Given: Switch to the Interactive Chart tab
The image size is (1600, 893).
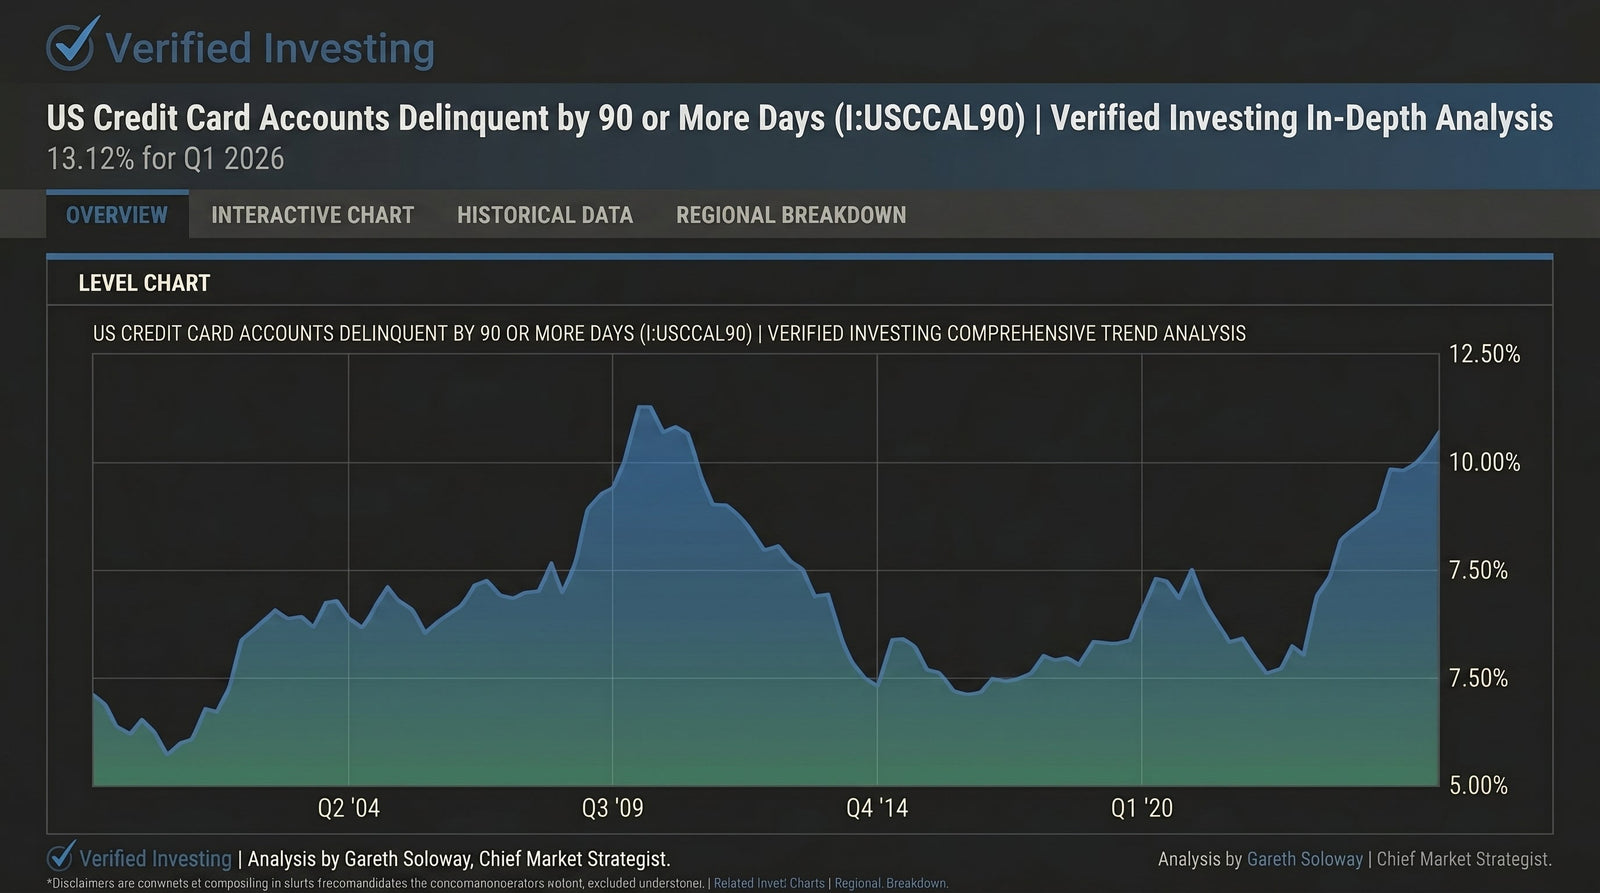Looking at the screenshot, I should click(x=312, y=215).
